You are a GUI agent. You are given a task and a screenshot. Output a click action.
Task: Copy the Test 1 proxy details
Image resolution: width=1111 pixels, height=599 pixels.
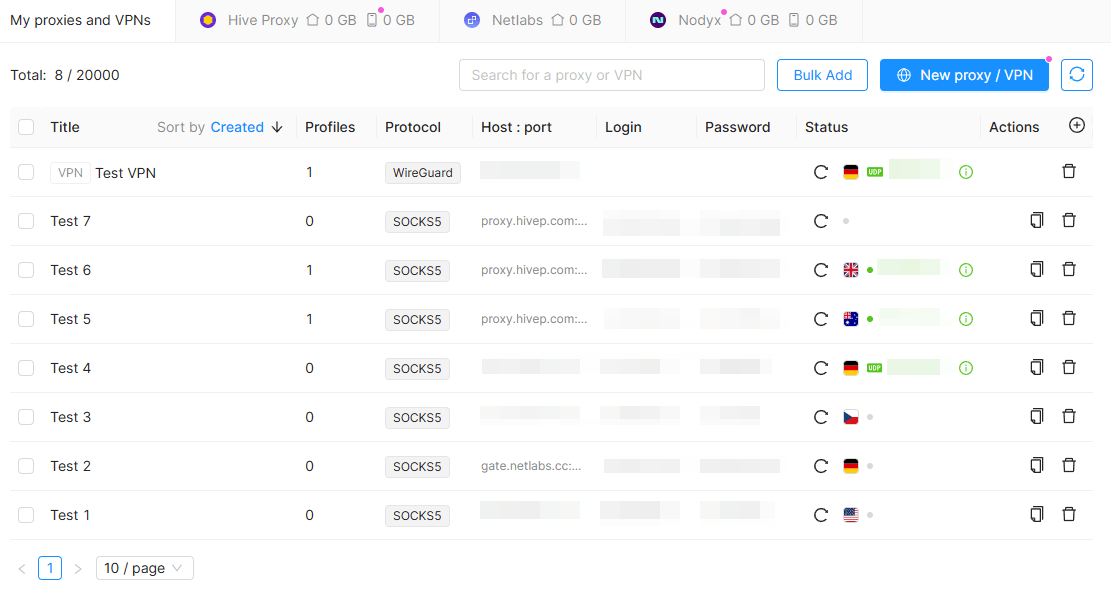[x=1037, y=513]
